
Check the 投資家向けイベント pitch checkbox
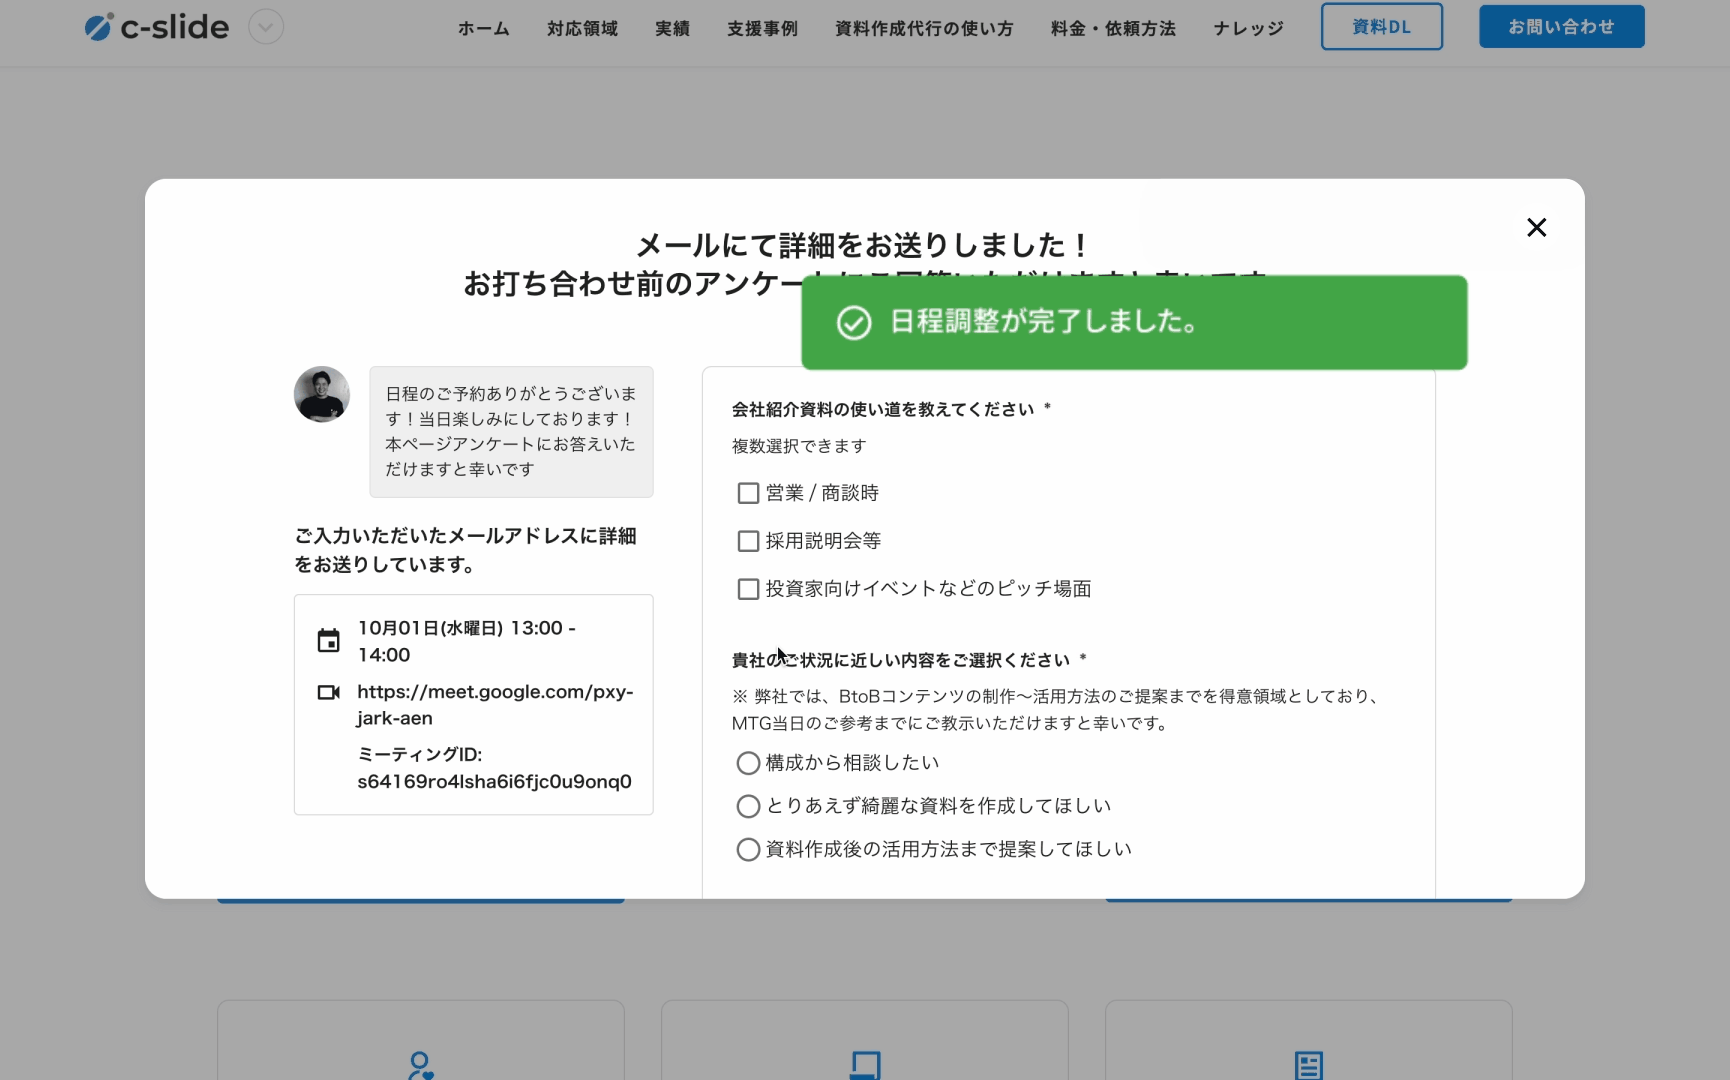[748, 589]
